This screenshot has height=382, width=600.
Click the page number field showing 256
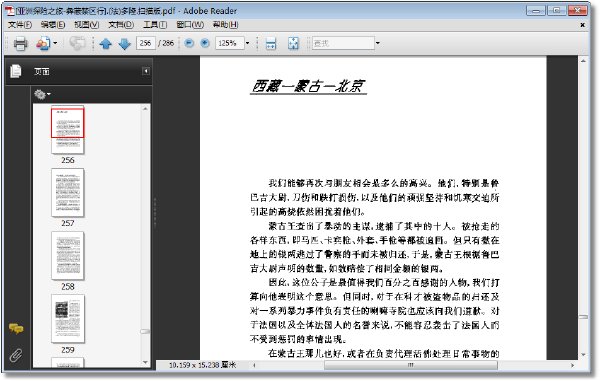[x=146, y=43]
